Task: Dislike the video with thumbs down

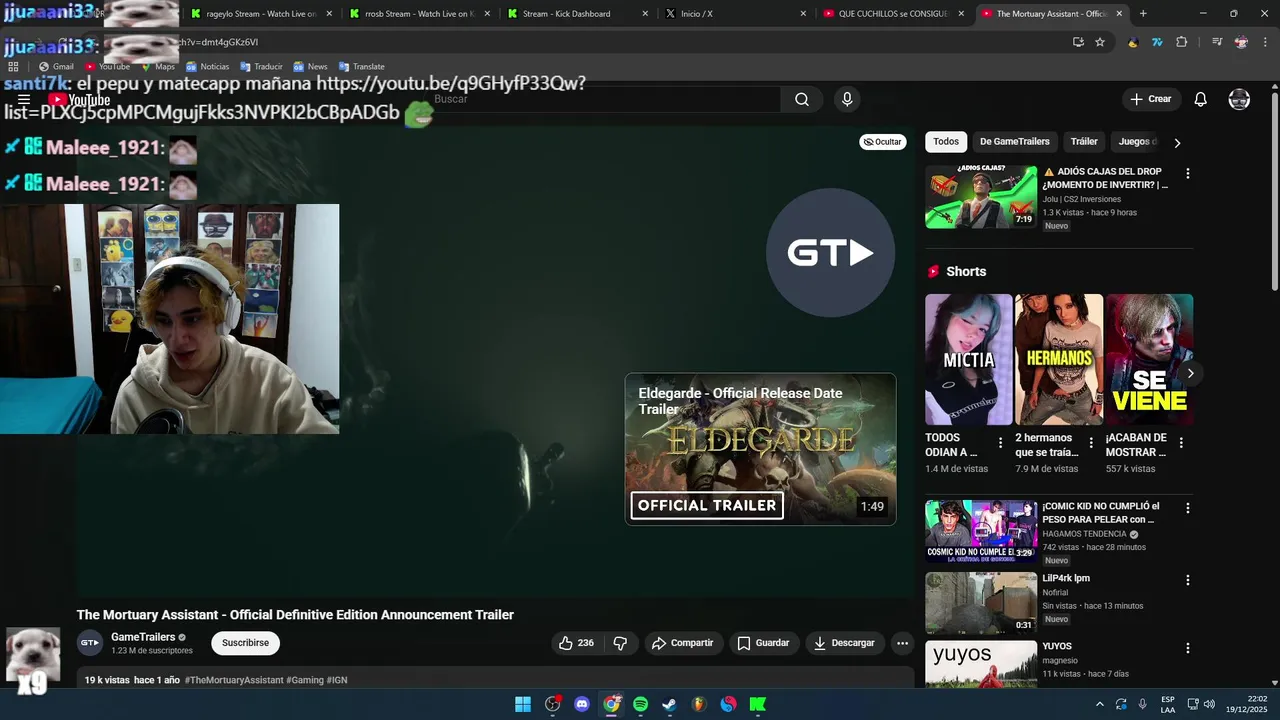Action: [x=620, y=643]
